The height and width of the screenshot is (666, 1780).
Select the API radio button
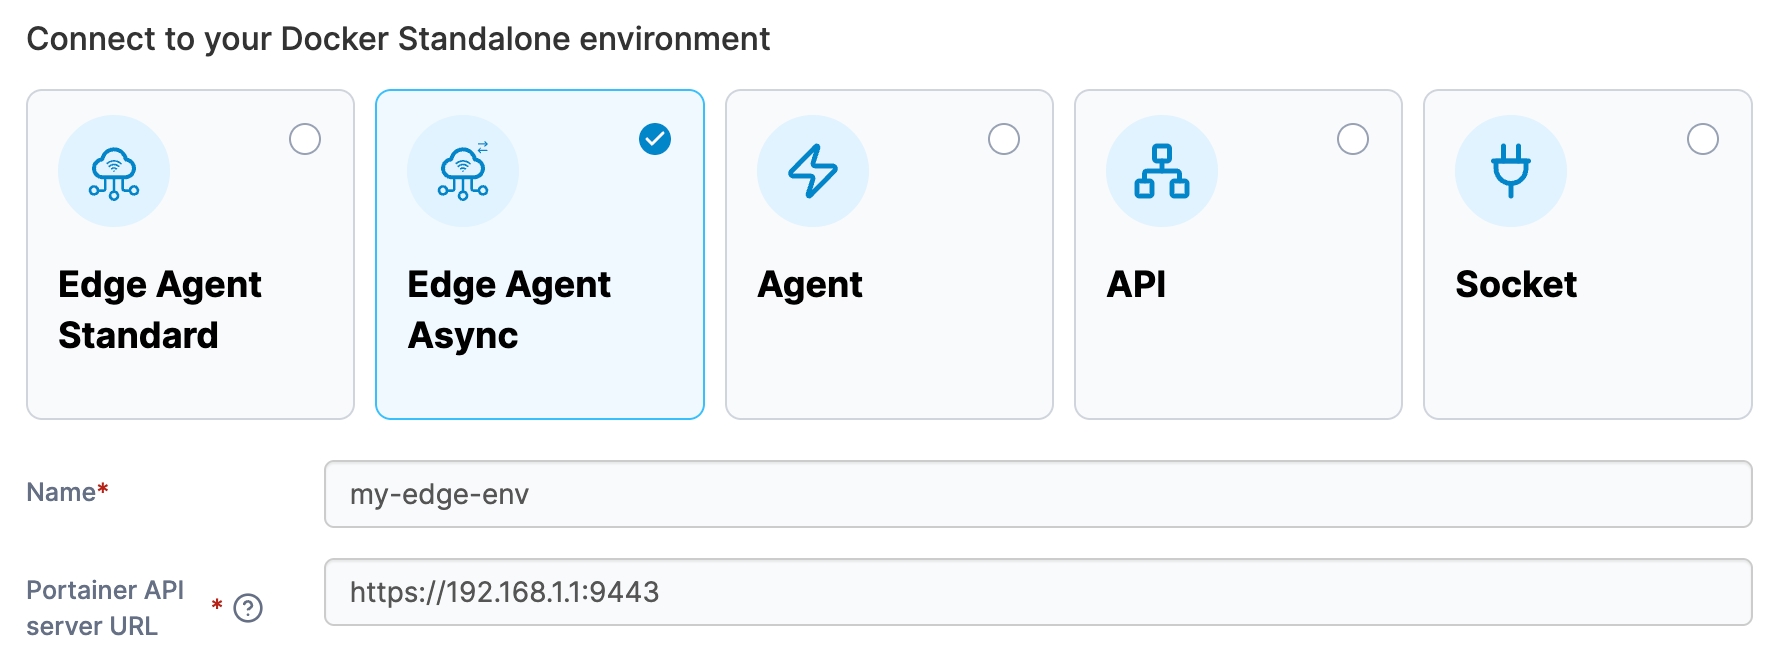click(x=1353, y=139)
